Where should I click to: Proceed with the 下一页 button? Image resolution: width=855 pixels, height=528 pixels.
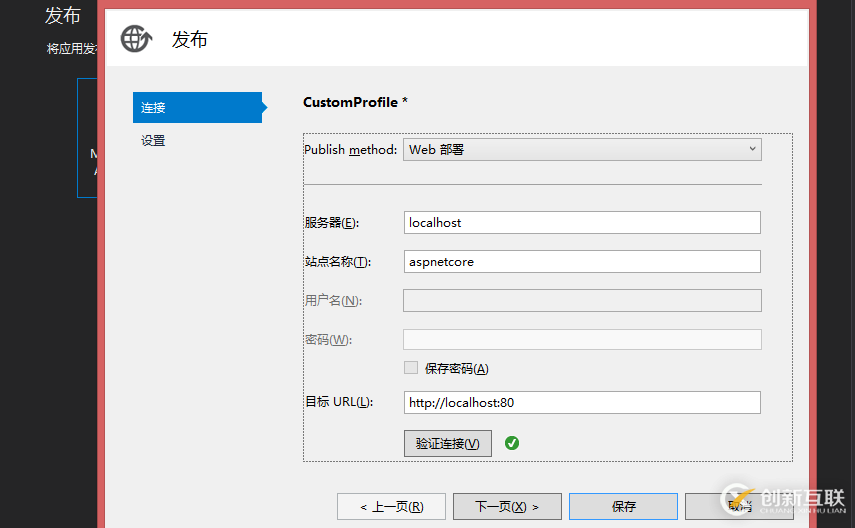point(507,507)
